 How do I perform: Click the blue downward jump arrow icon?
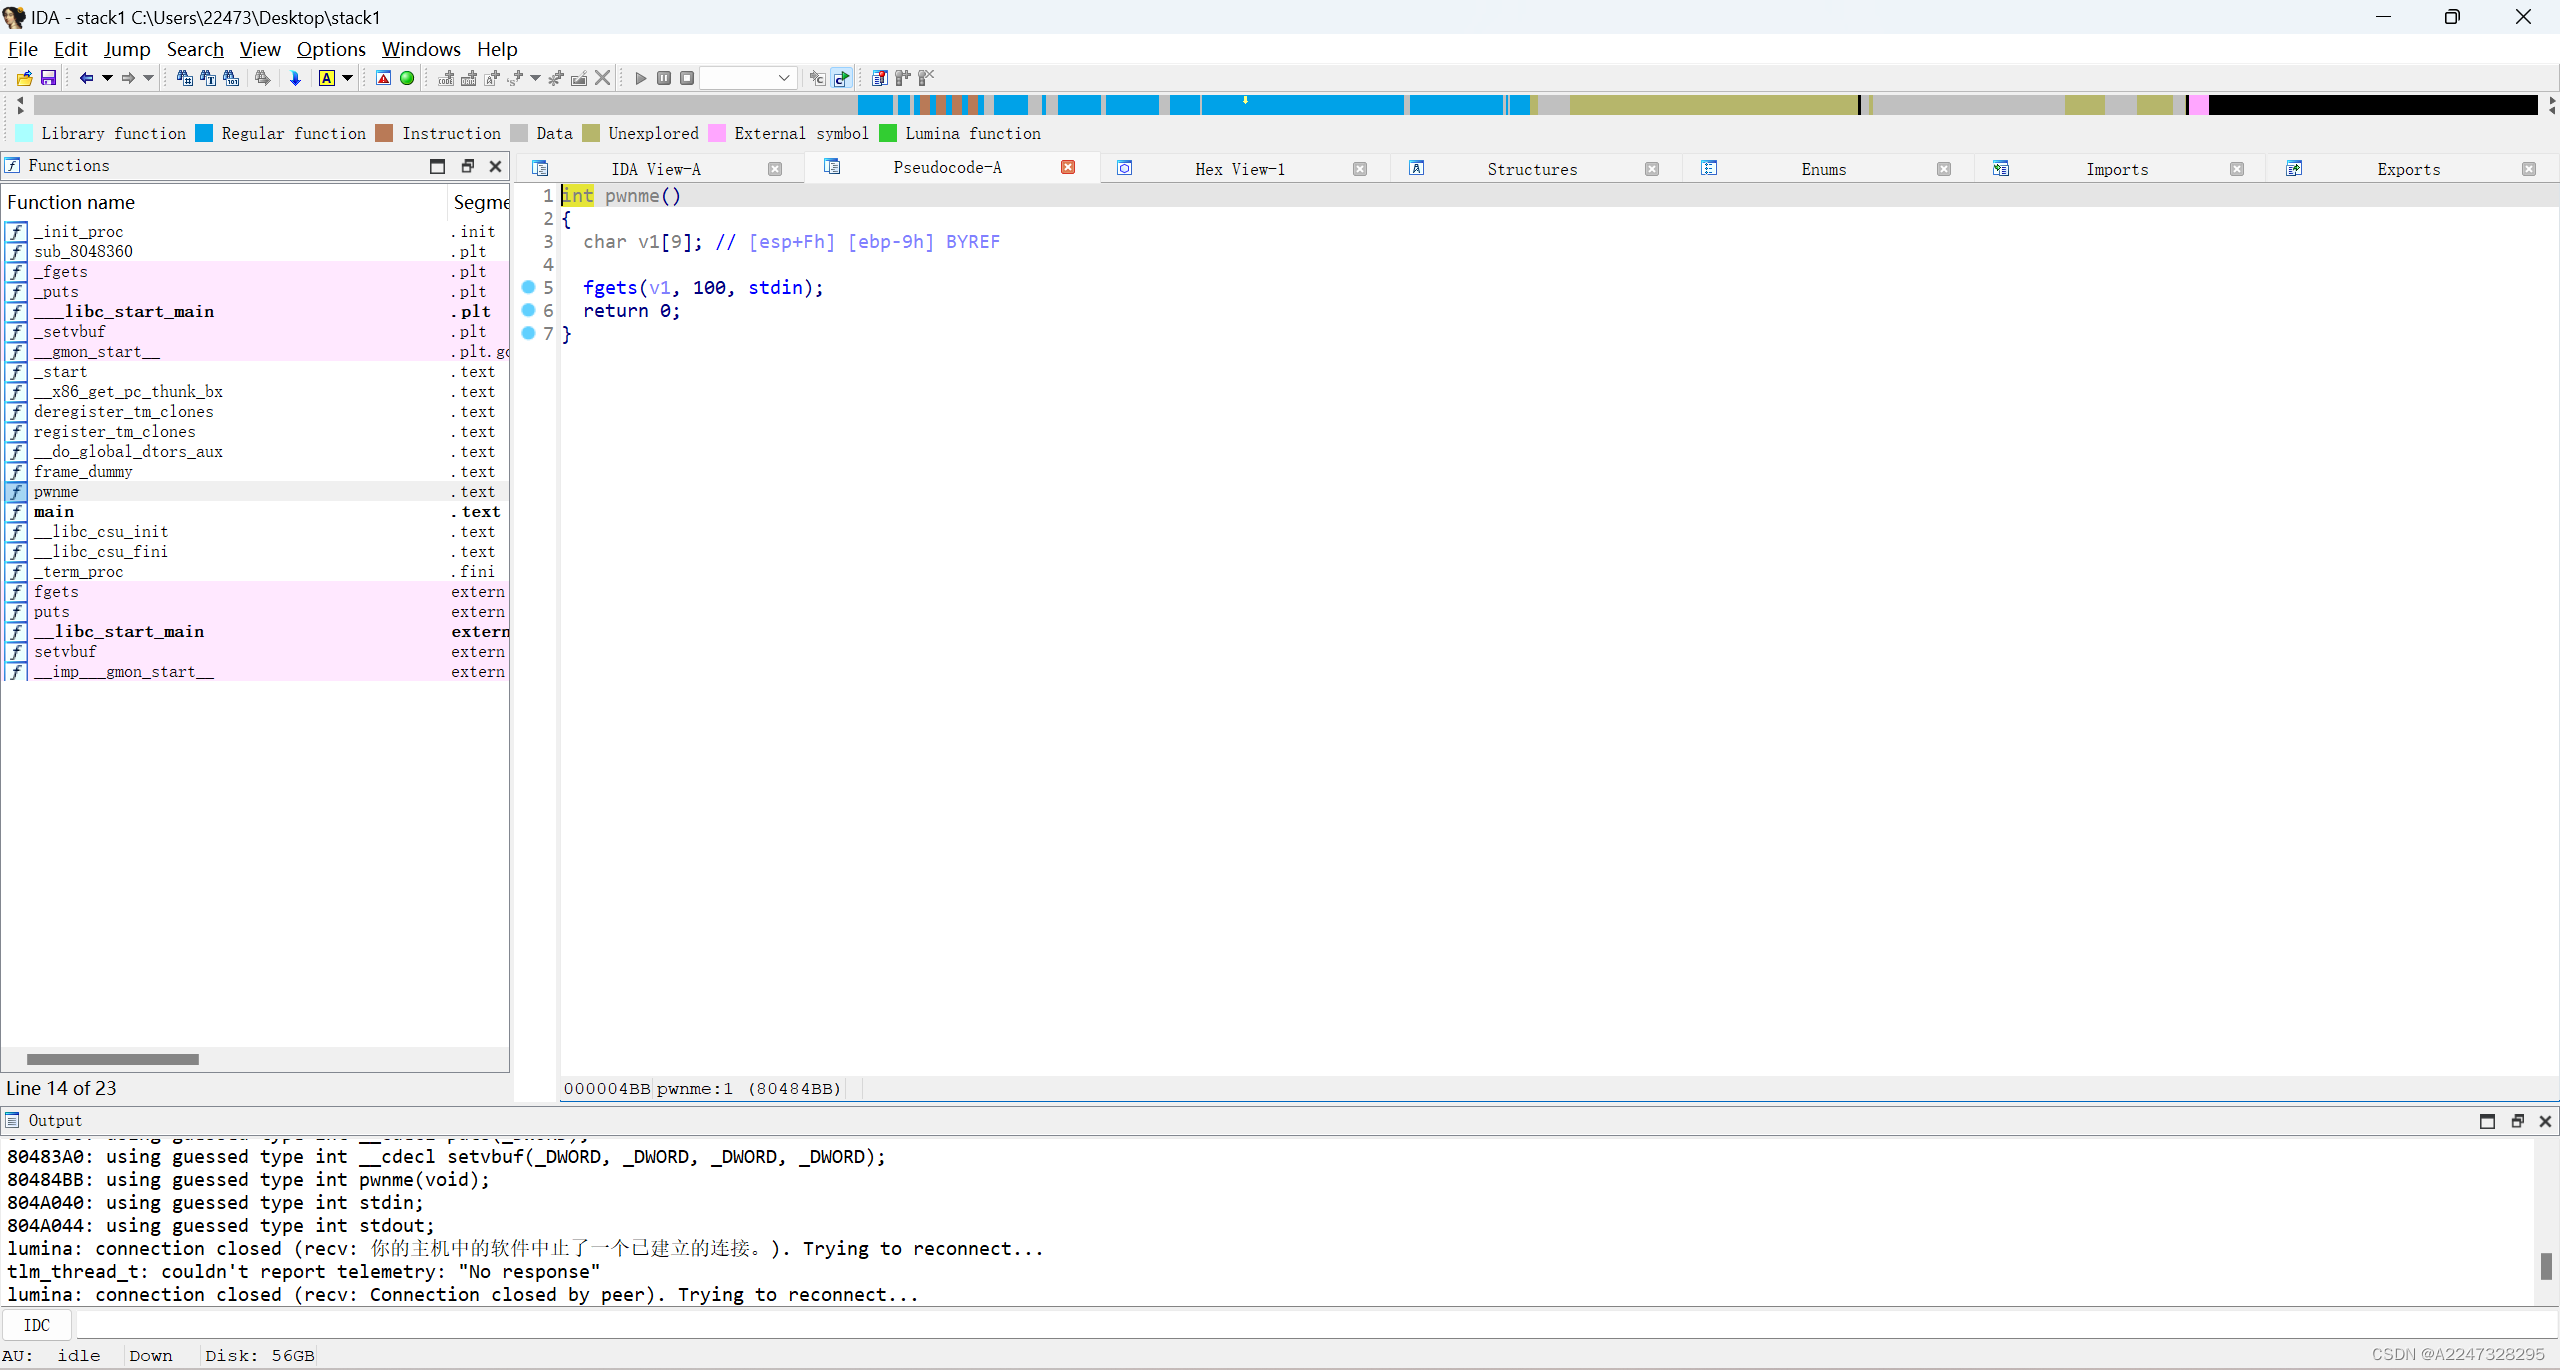coord(295,78)
